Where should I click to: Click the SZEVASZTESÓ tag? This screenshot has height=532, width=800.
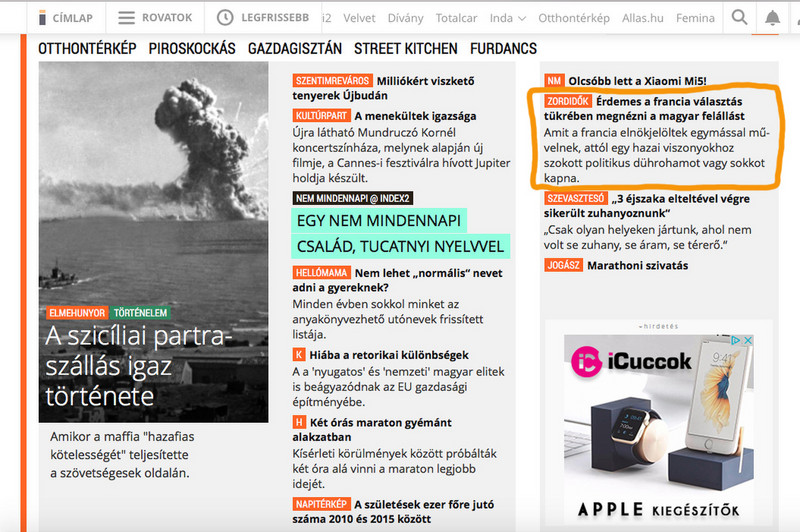(576, 198)
